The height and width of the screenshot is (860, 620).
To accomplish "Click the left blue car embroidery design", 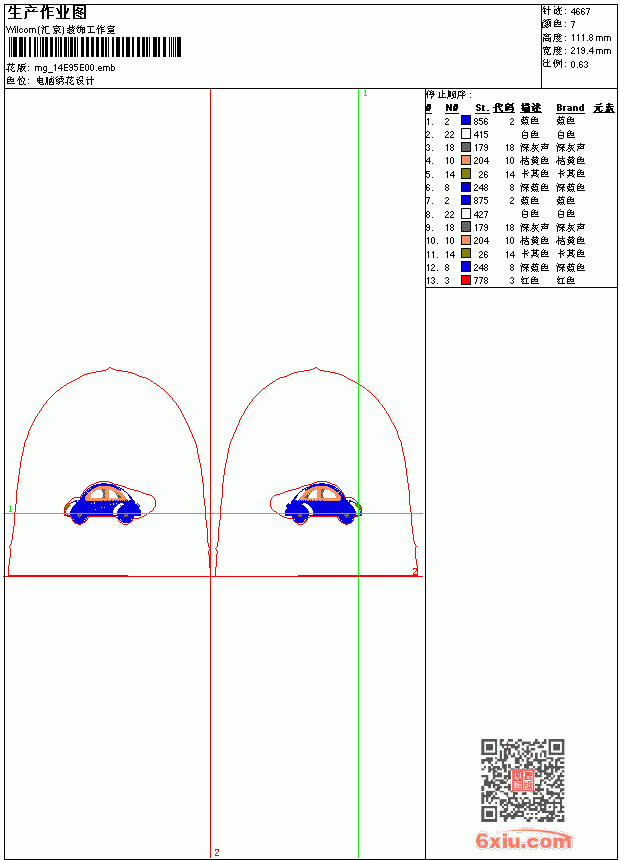I will [x=102, y=503].
